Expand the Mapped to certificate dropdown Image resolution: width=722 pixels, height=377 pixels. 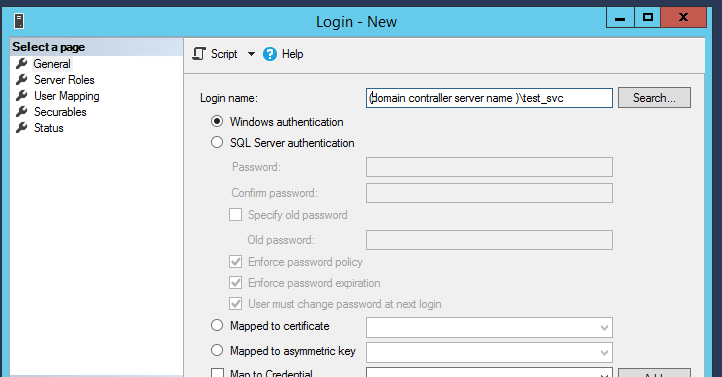coord(604,328)
